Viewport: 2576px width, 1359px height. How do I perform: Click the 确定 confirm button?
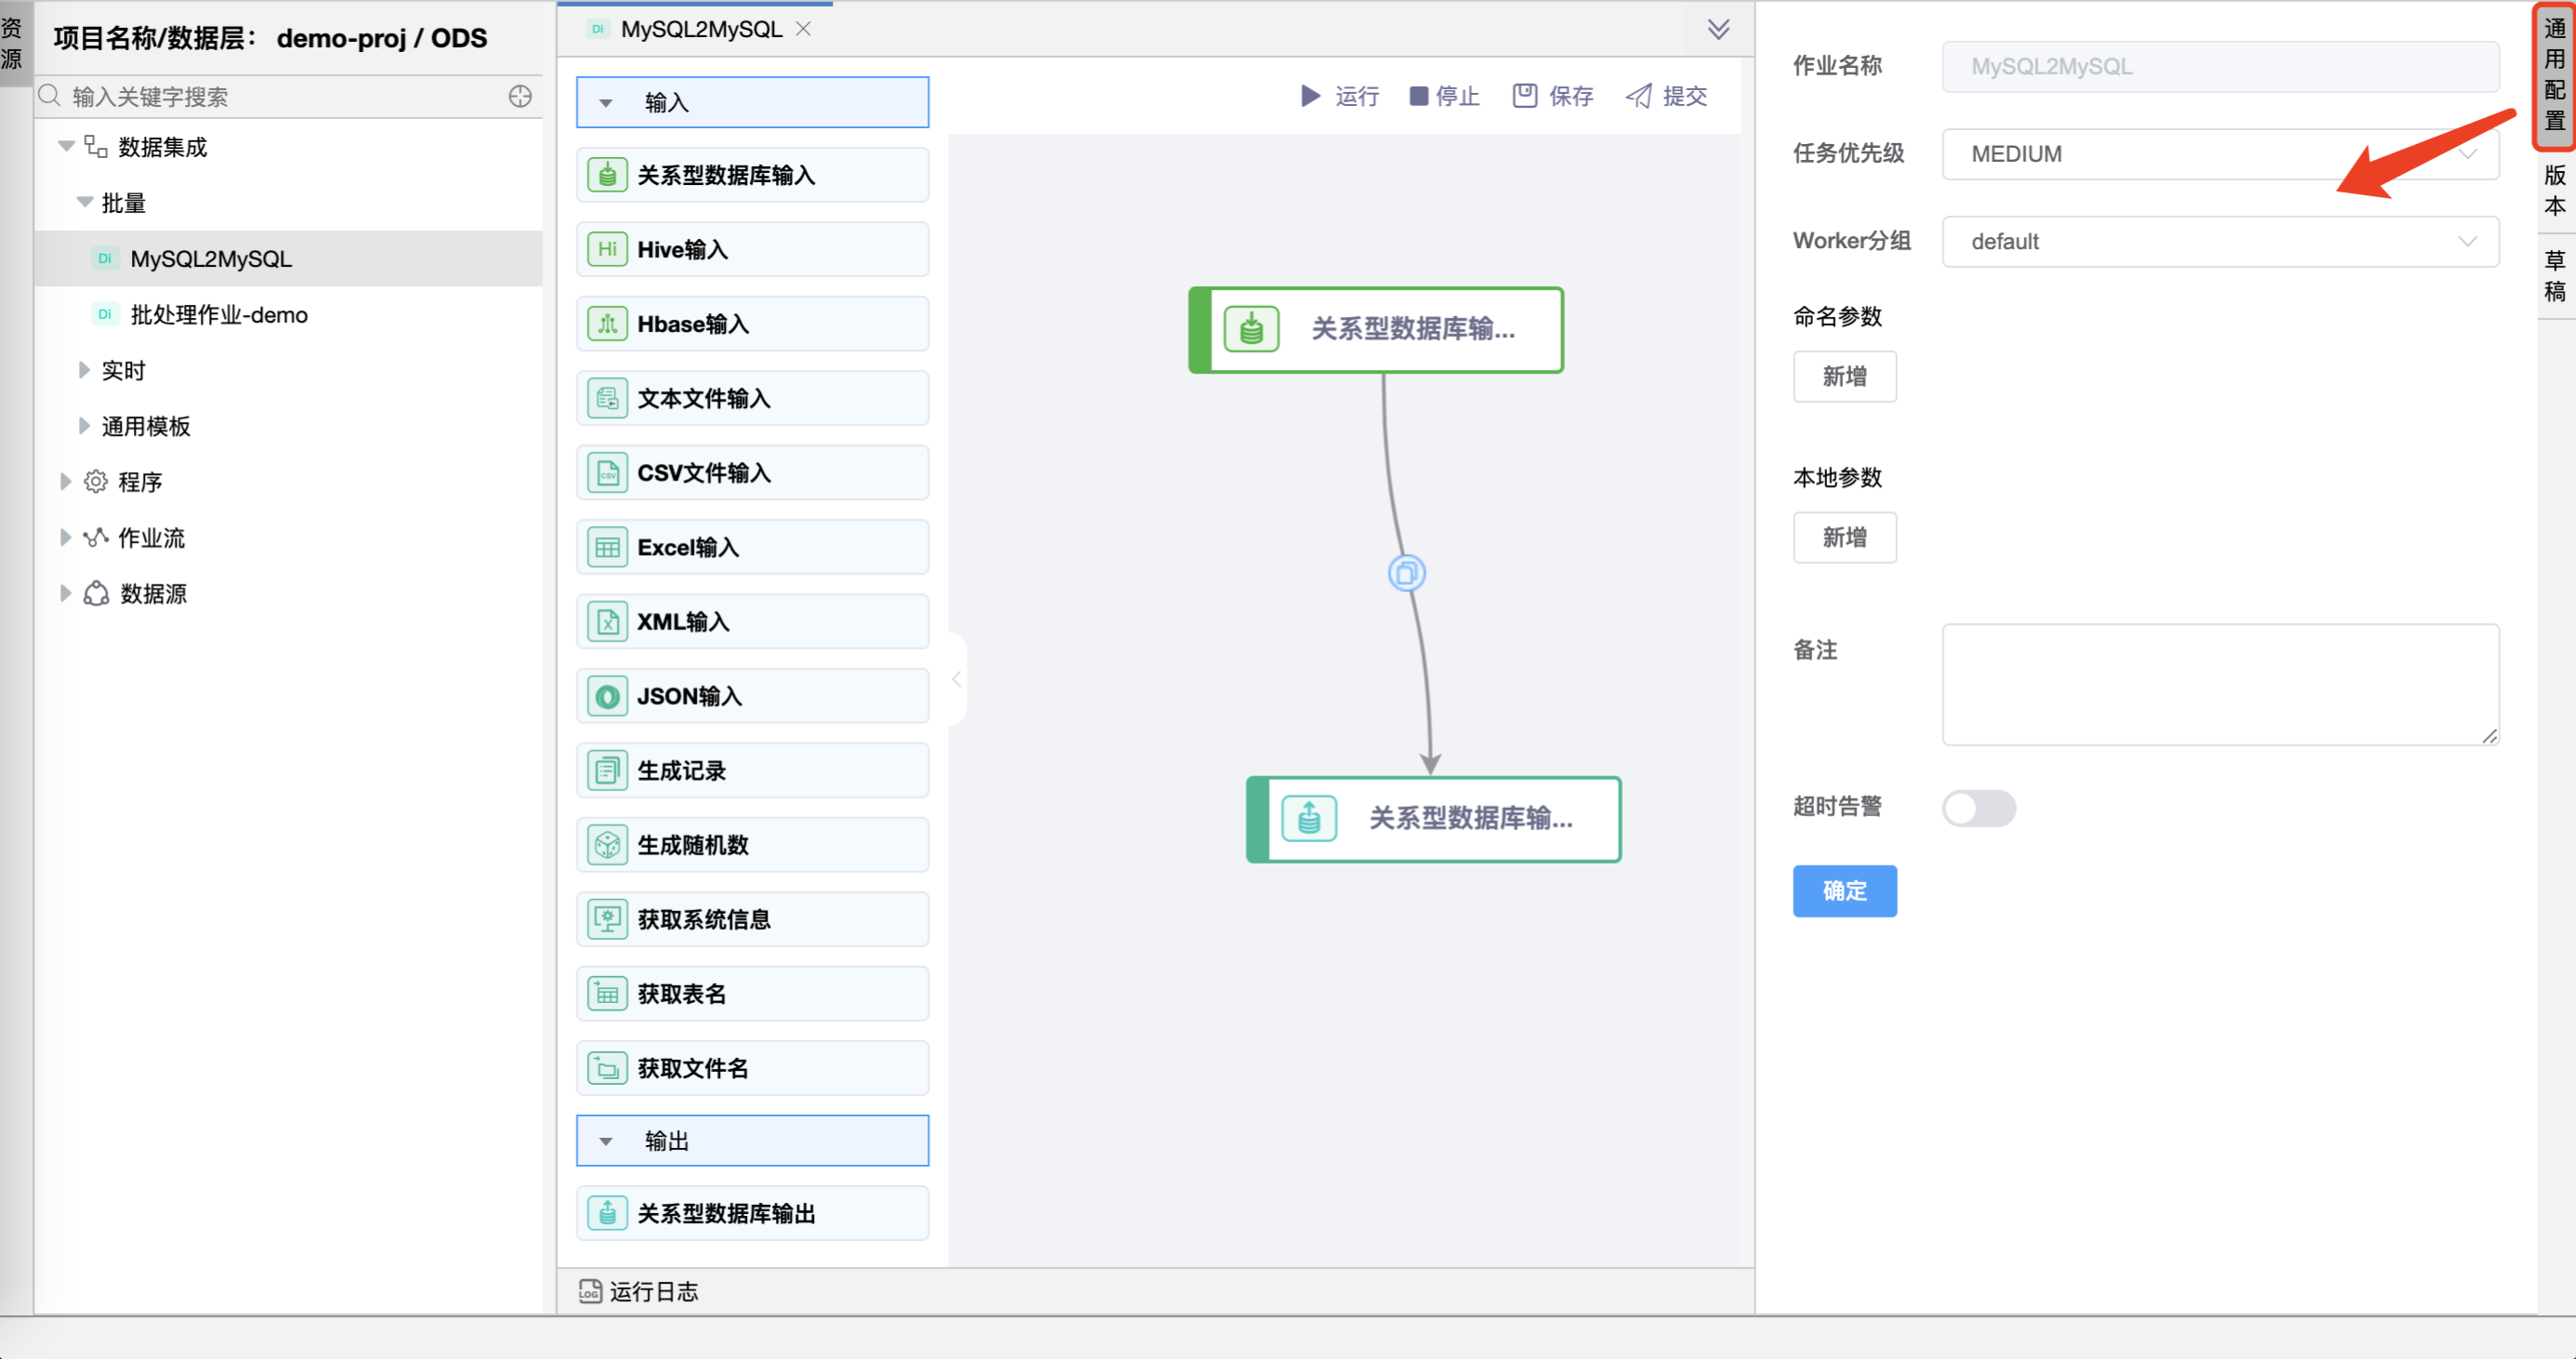tap(1844, 890)
